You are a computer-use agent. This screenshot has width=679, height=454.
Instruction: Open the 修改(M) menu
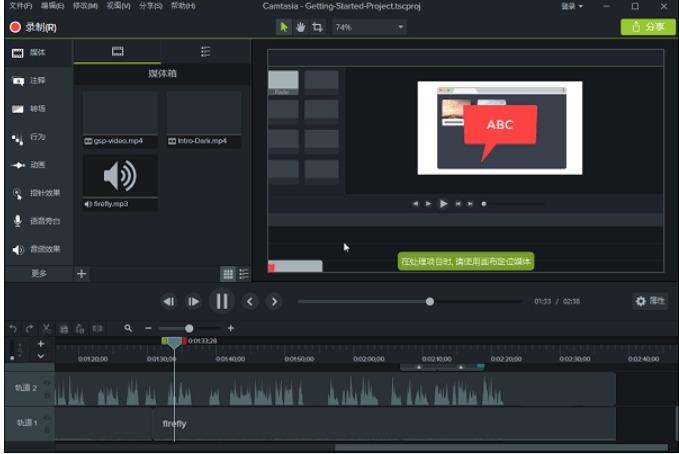pos(85,6)
